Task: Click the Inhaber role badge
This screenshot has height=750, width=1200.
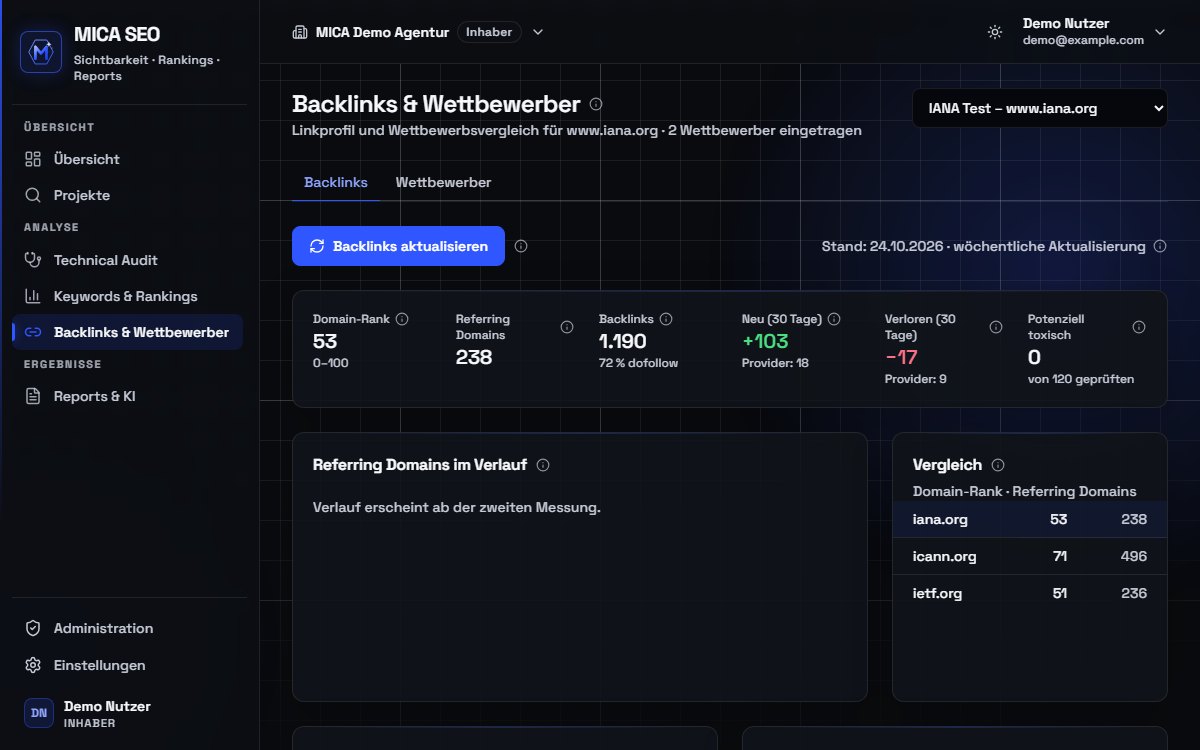Action: tap(490, 32)
